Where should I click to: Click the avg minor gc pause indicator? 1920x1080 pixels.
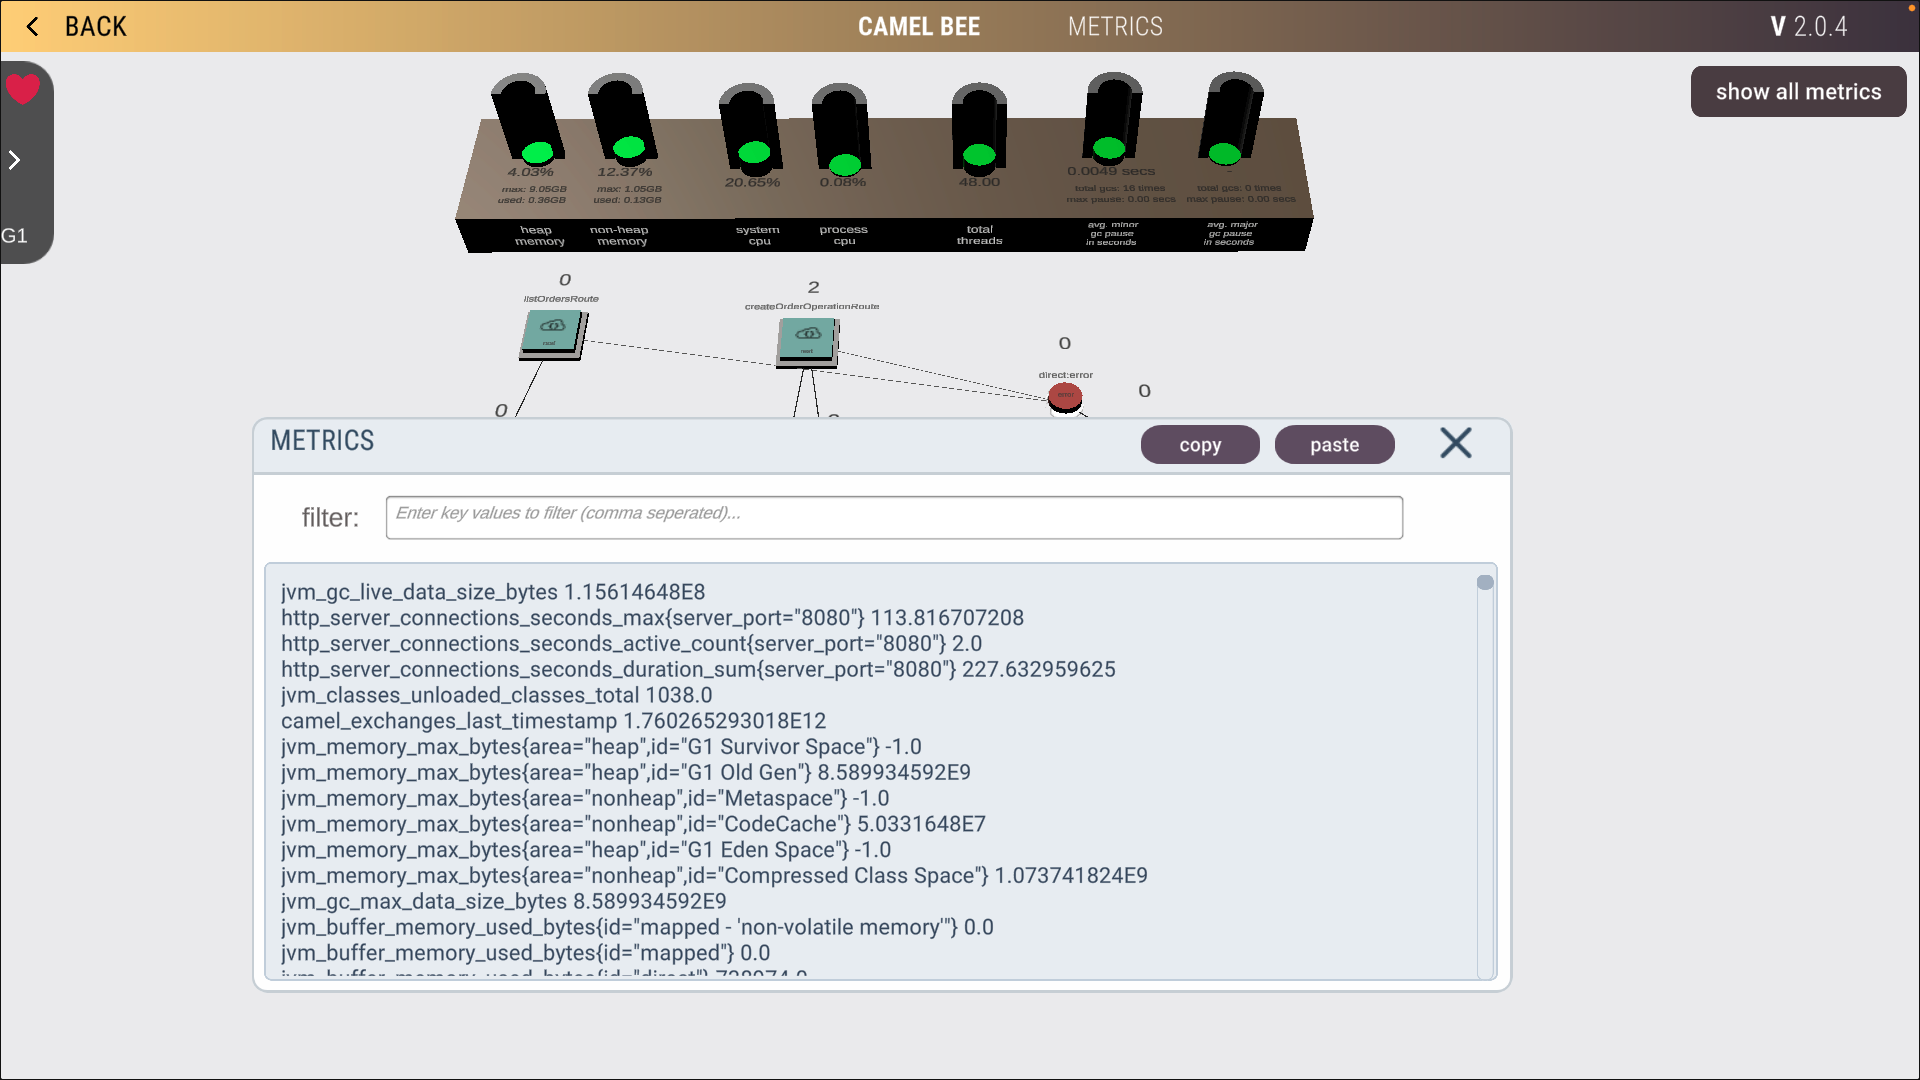tap(1108, 148)
